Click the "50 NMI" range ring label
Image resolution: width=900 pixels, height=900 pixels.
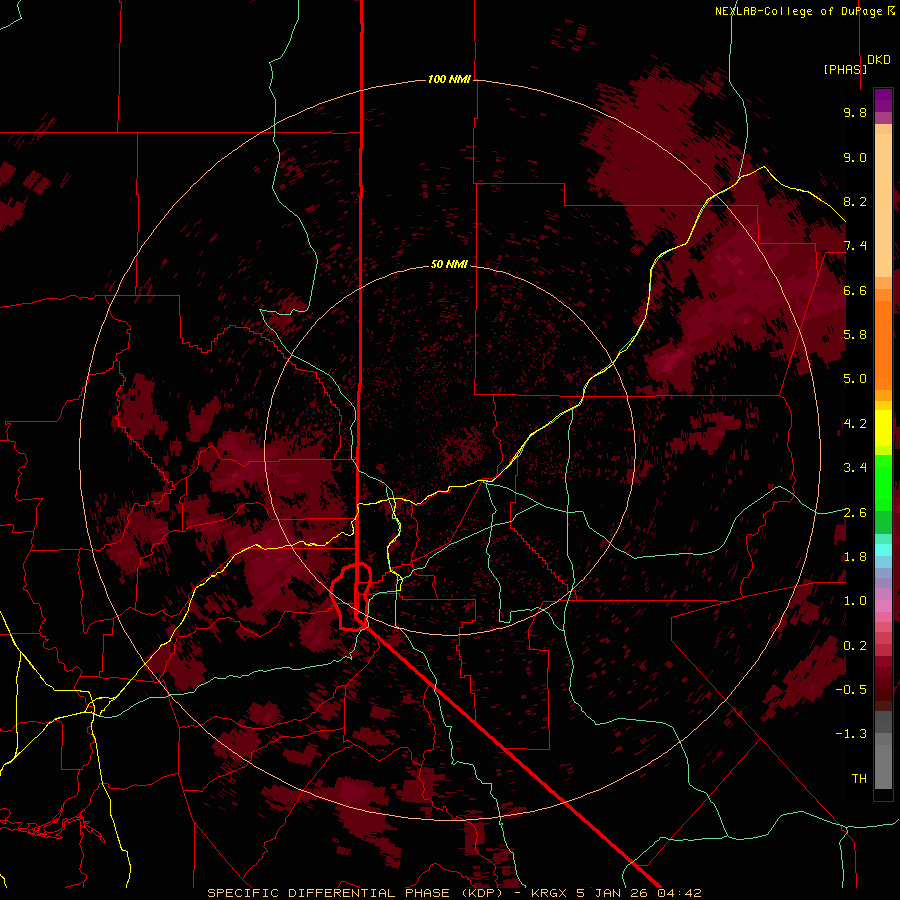(449, 264)
